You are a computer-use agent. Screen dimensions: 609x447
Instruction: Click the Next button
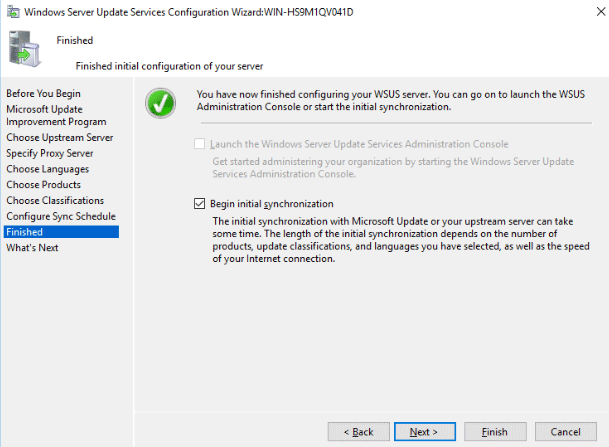[425, 432]
